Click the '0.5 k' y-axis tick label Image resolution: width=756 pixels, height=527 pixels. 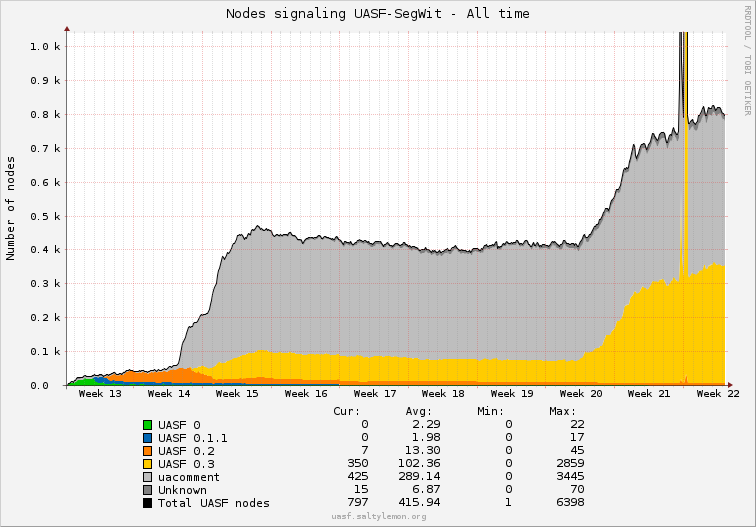pos(45,216)
